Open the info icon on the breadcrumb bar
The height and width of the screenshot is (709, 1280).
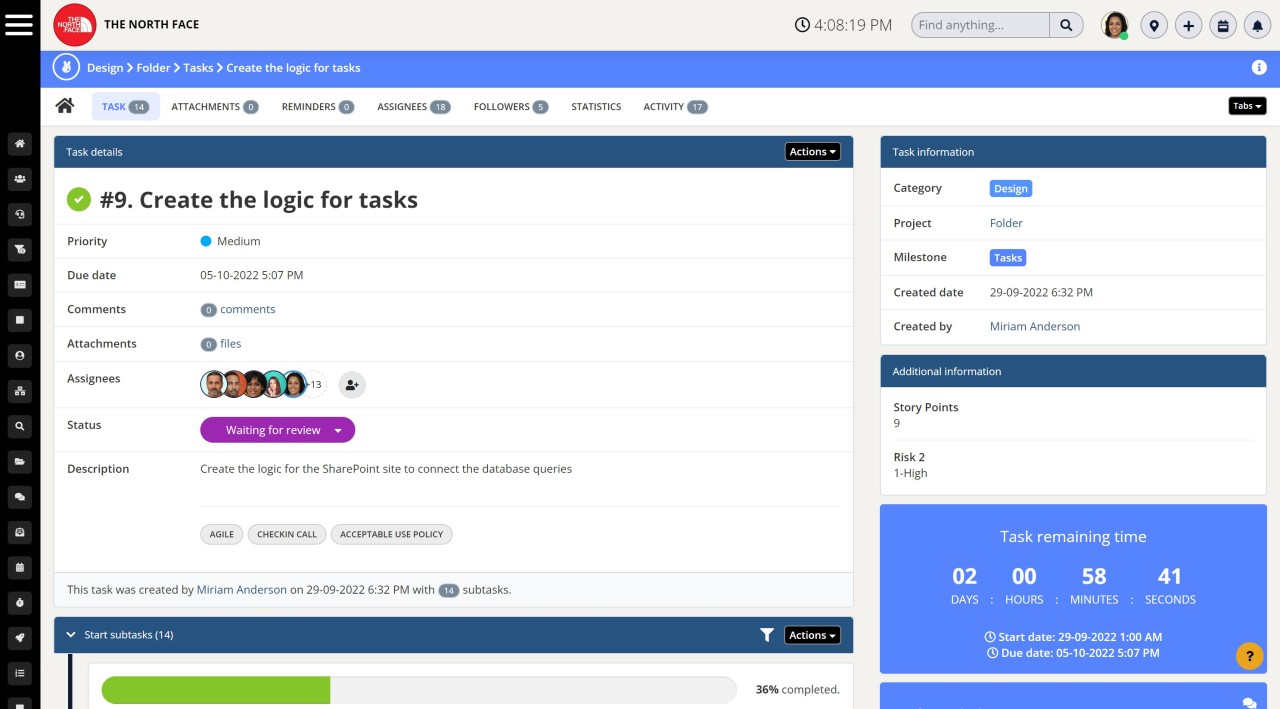[1259, 67]
